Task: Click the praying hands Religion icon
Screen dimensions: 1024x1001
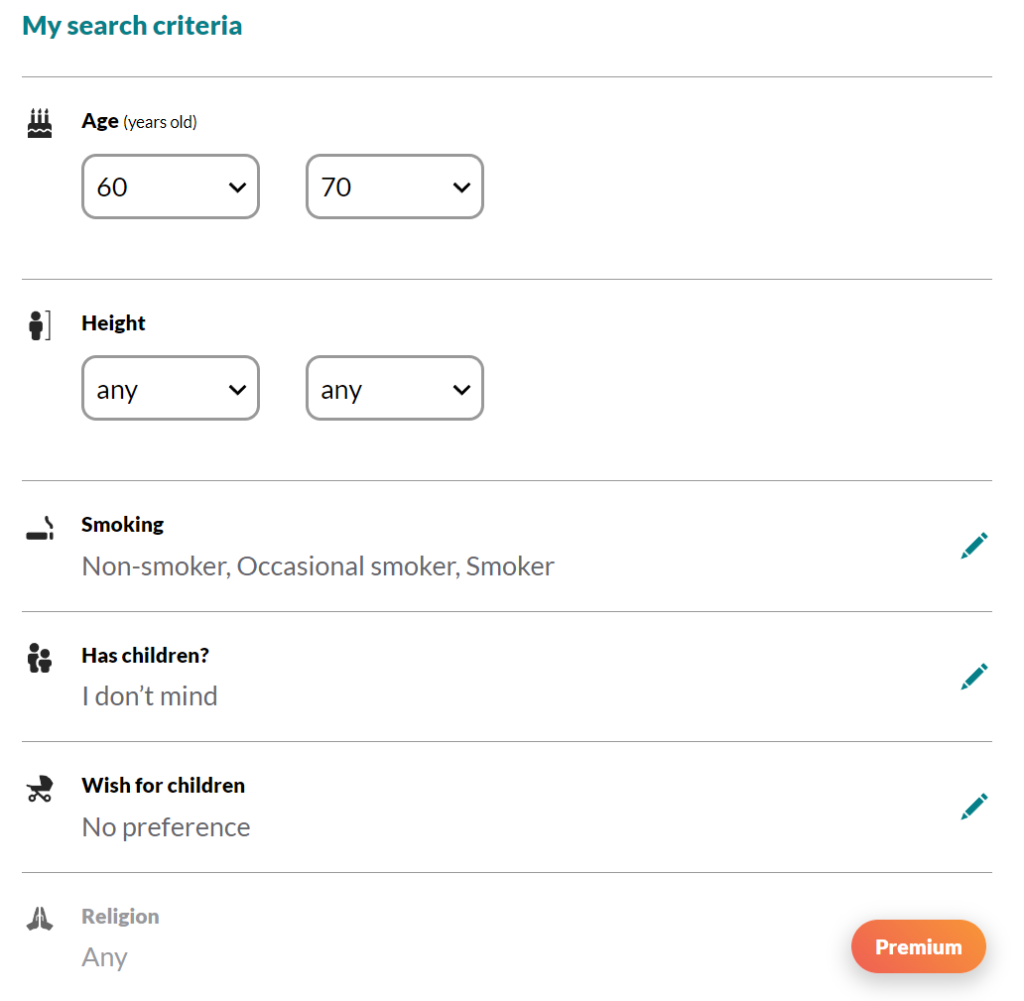Action: pos(40,919)
